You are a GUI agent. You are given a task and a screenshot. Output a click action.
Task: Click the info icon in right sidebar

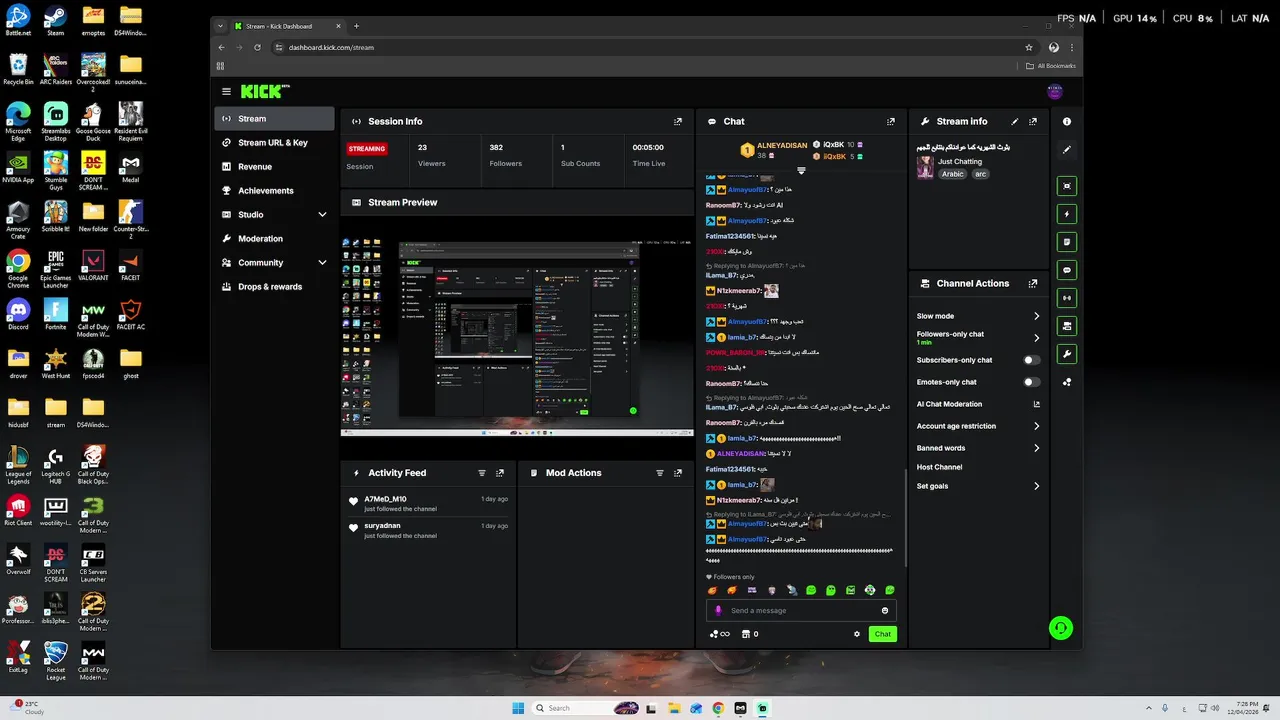(x=1067, y=122)
